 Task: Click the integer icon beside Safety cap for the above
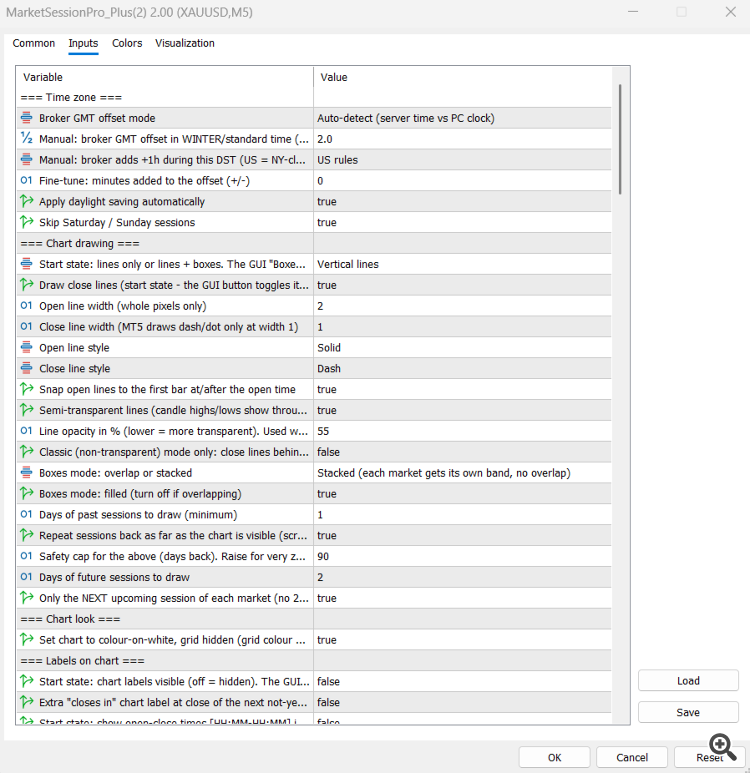point(27,556)
